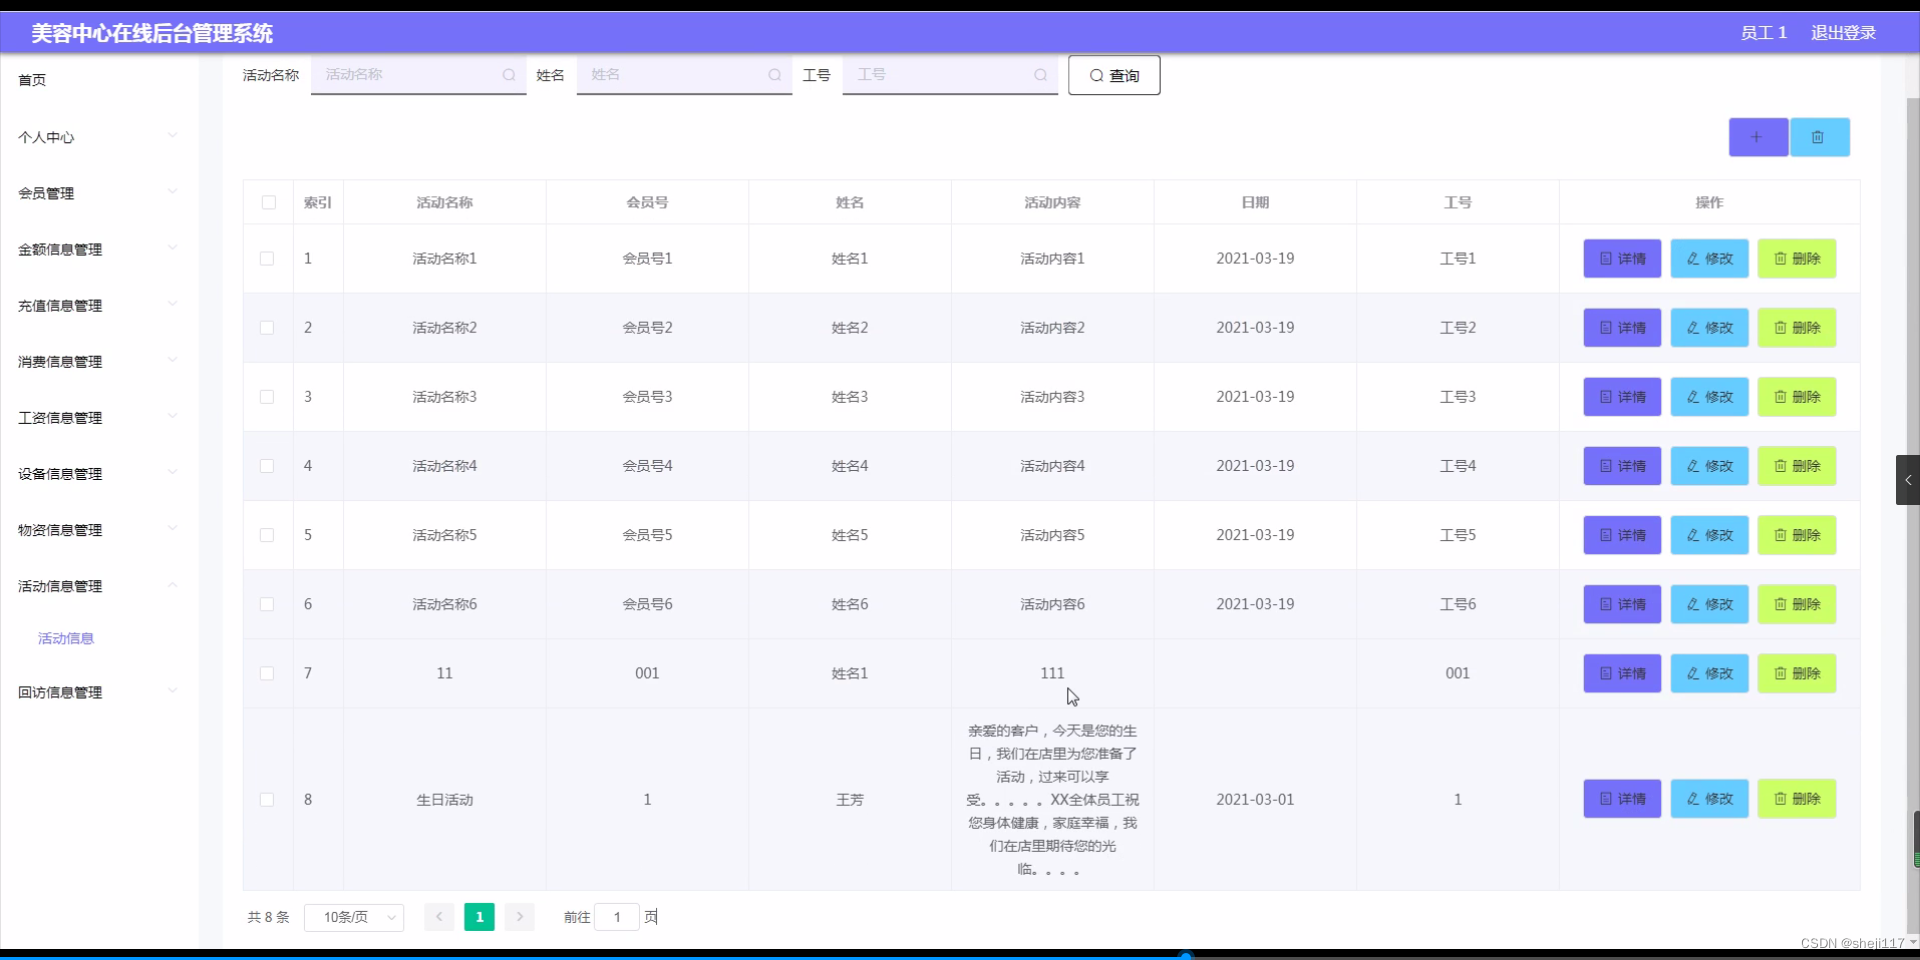Click the 查询 search button
1920x960 pixels.
coord(1113,75)
